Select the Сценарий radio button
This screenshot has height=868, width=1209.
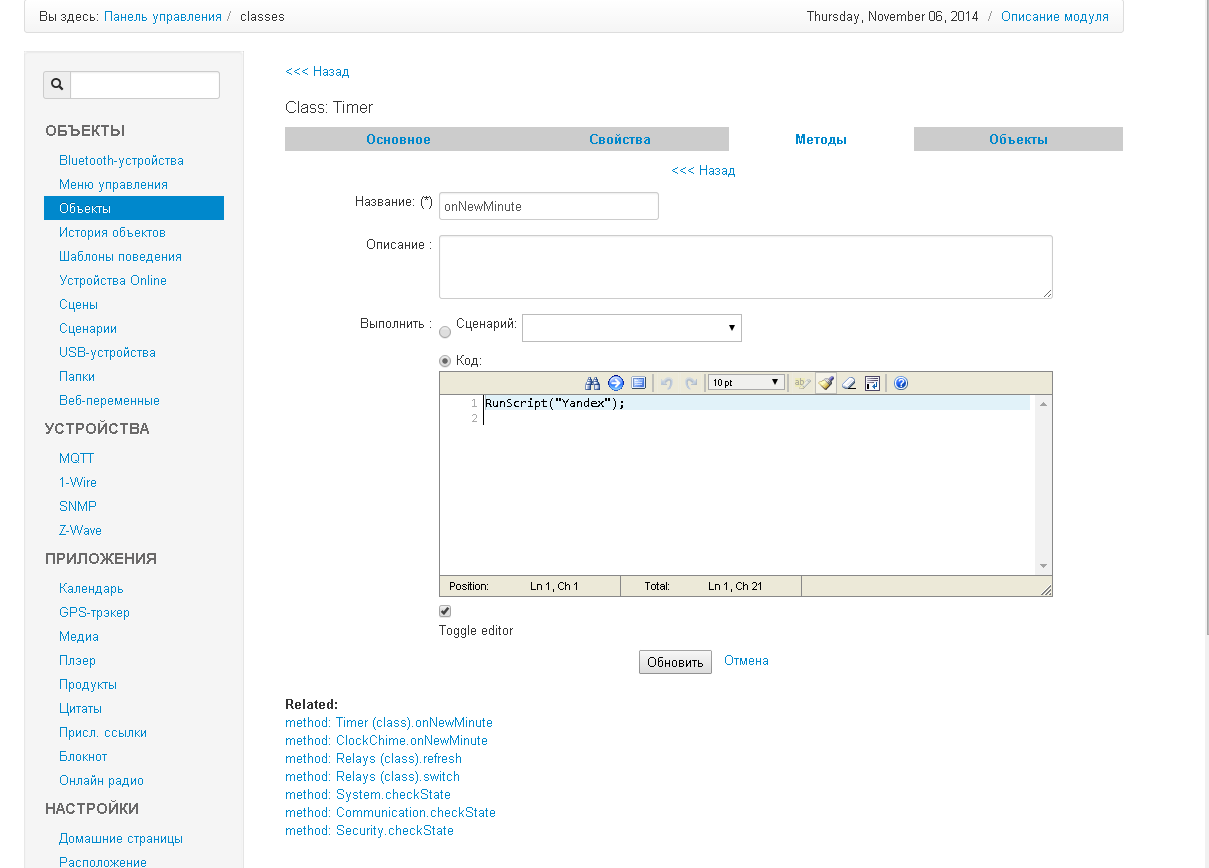pos(445,332)
